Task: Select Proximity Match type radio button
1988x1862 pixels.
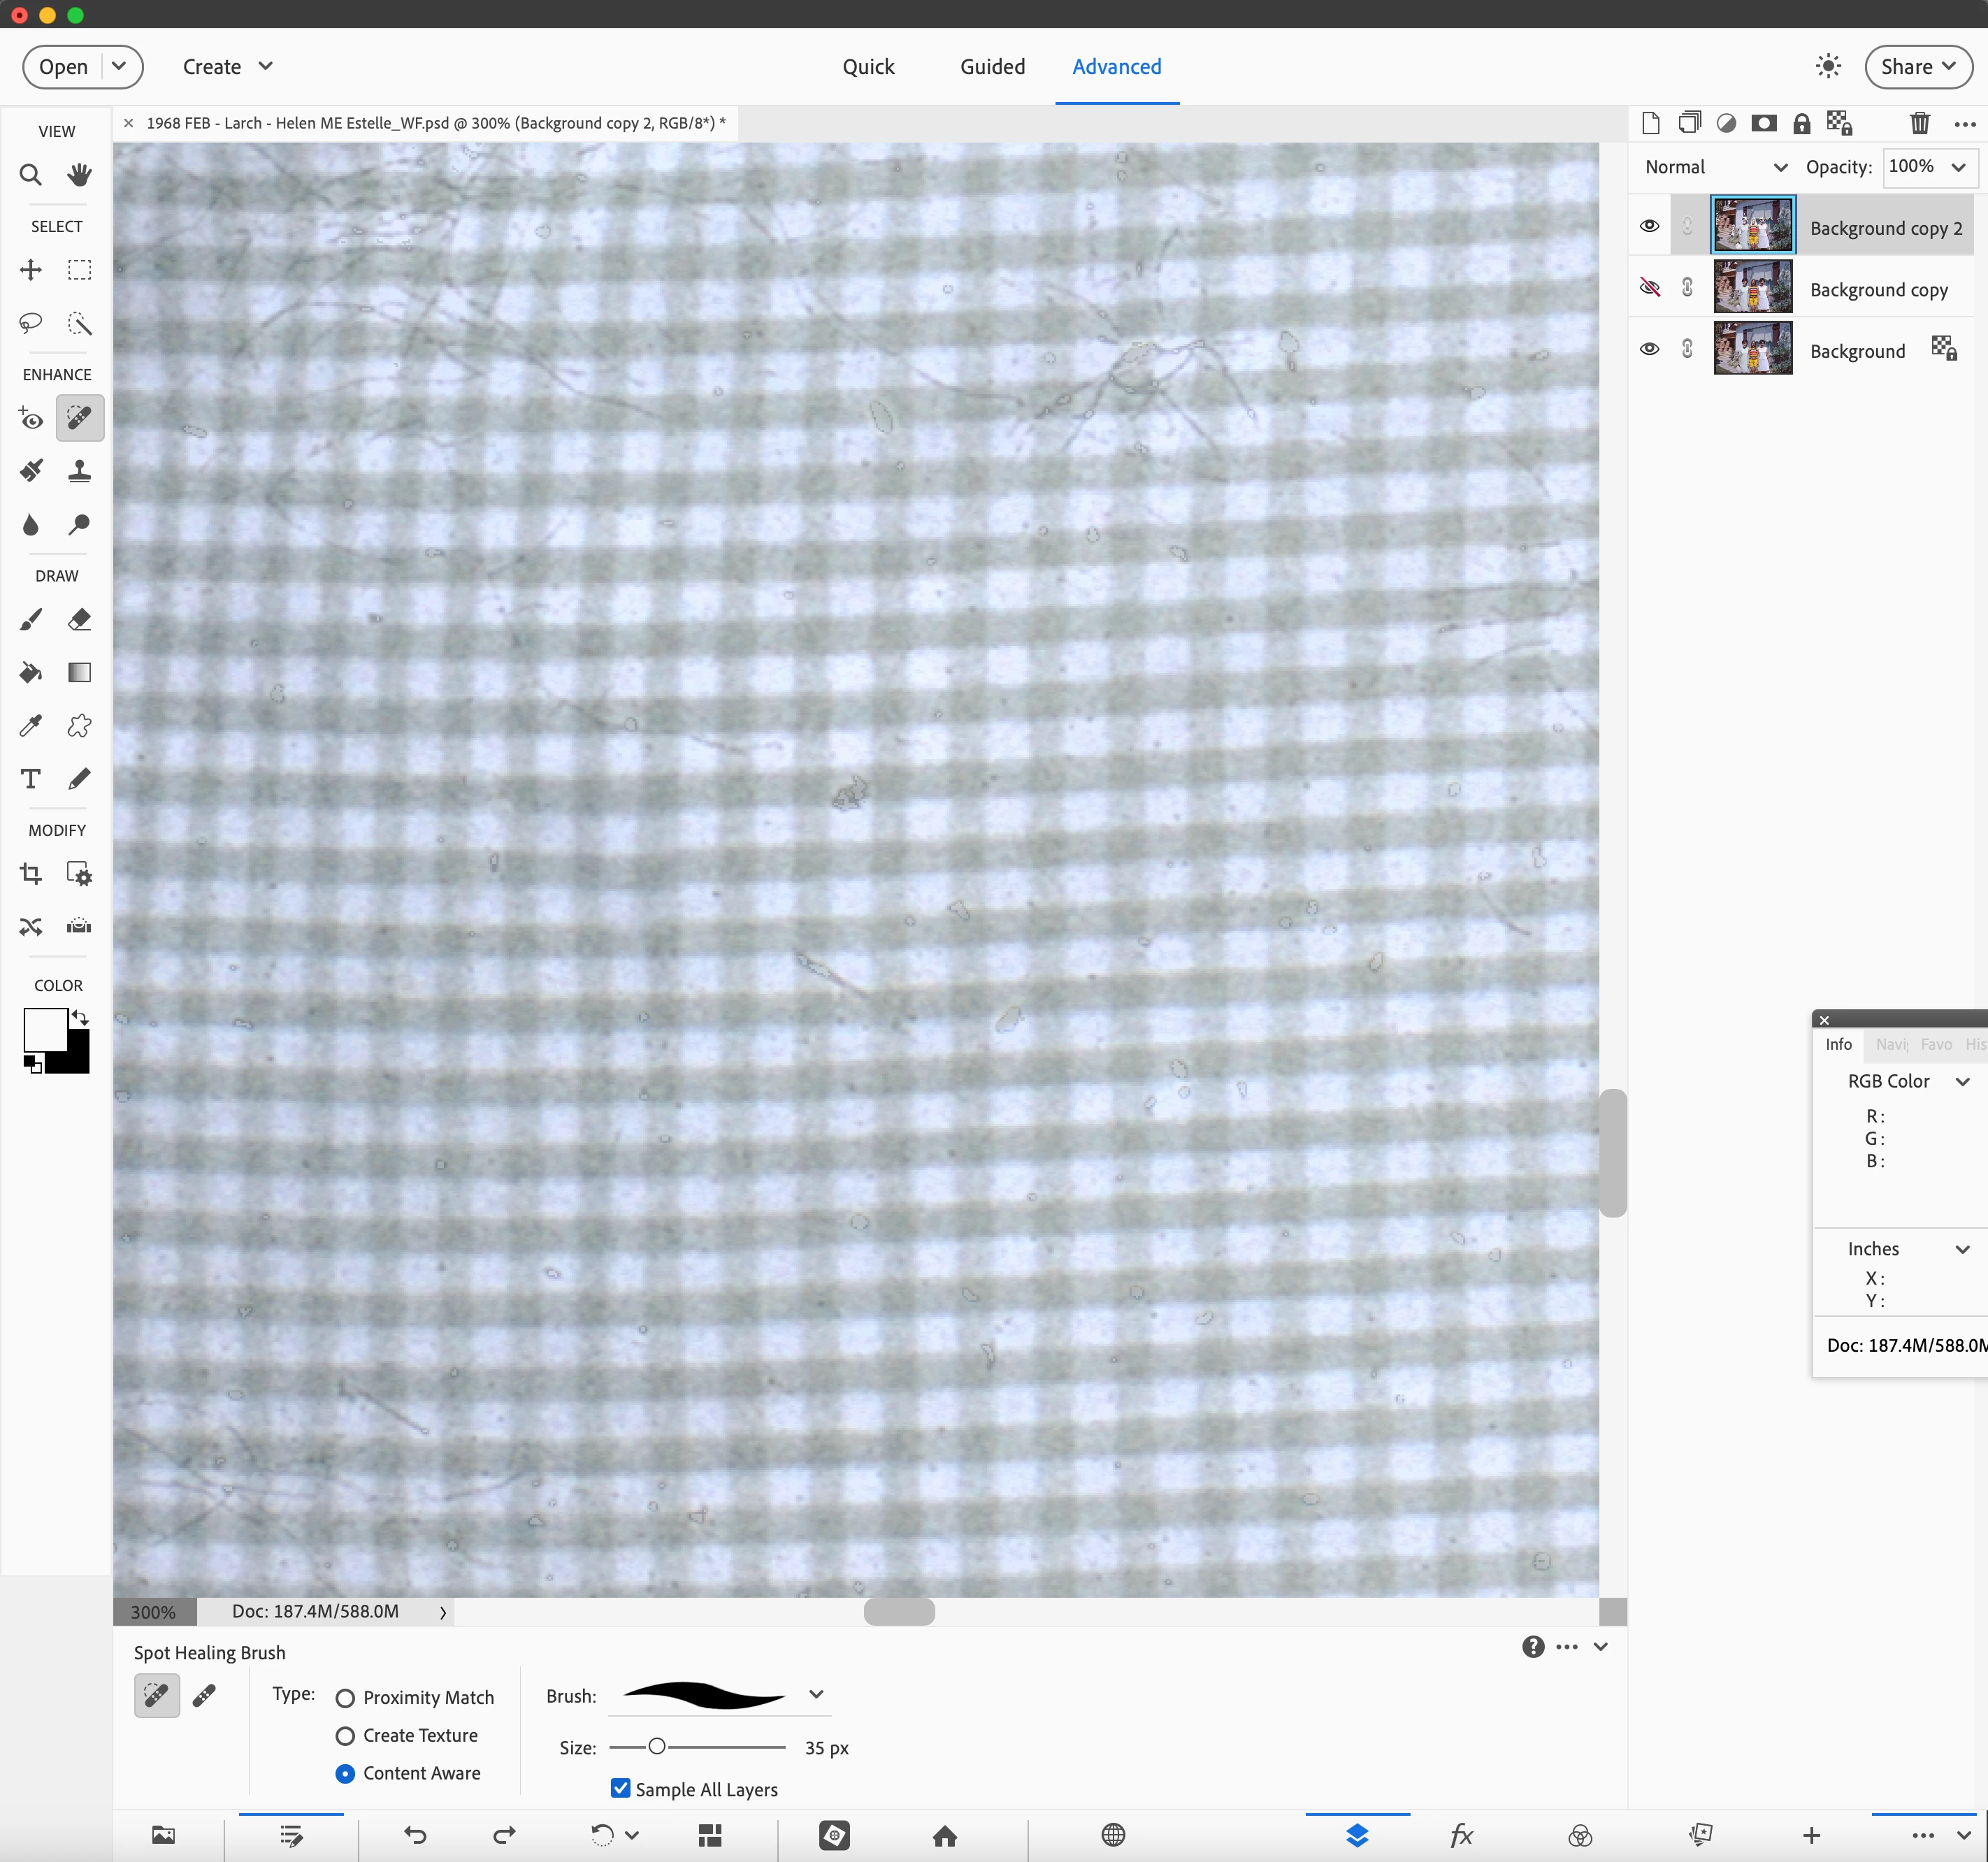Action: pos(345,1698)
